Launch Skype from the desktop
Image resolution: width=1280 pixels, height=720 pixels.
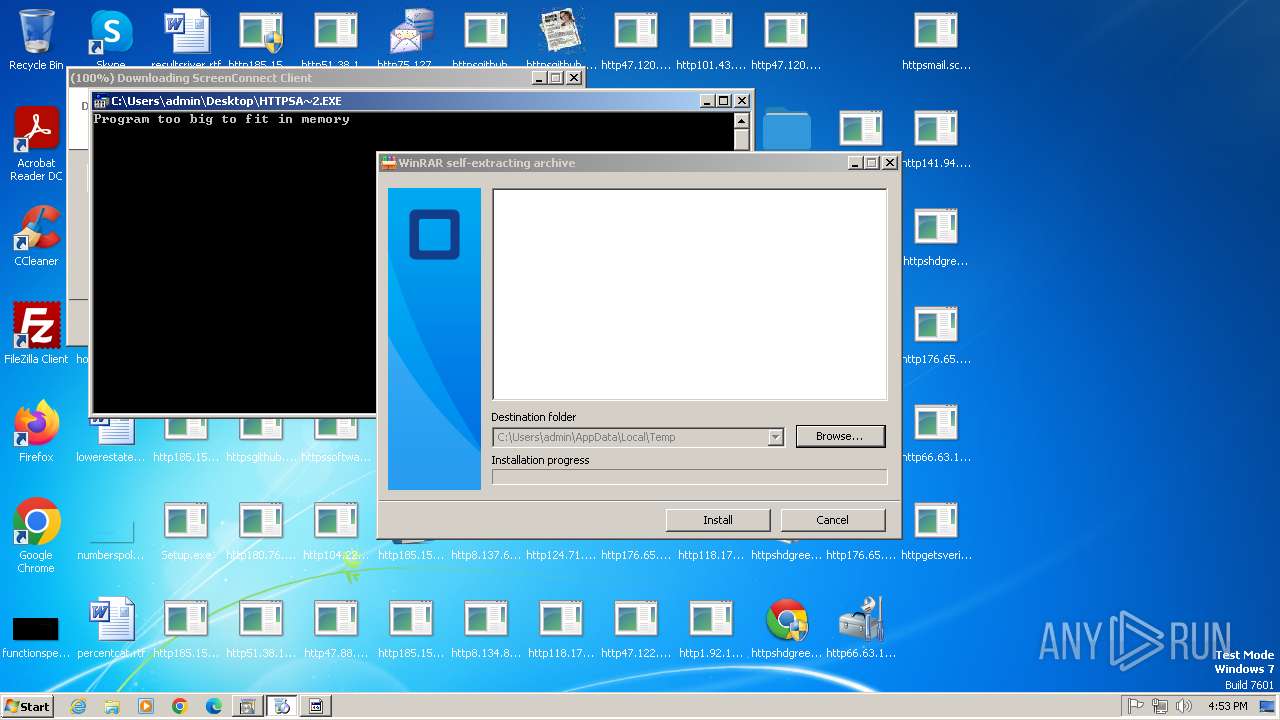click(x=111, y=40)
